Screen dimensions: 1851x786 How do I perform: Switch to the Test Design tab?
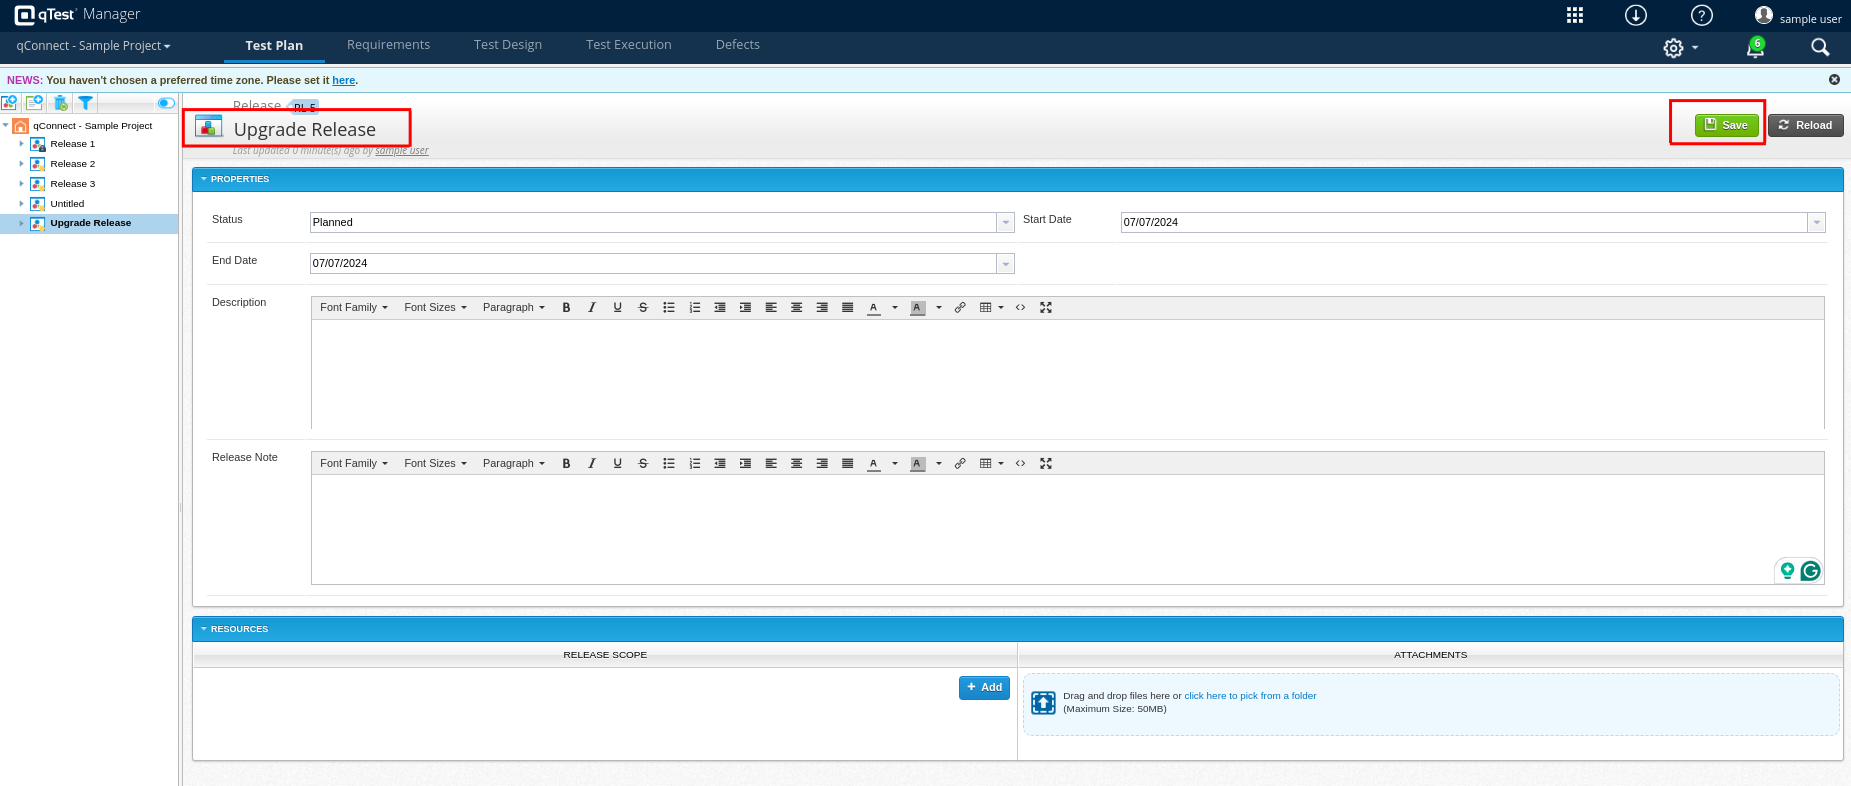[x=508, y=45]
